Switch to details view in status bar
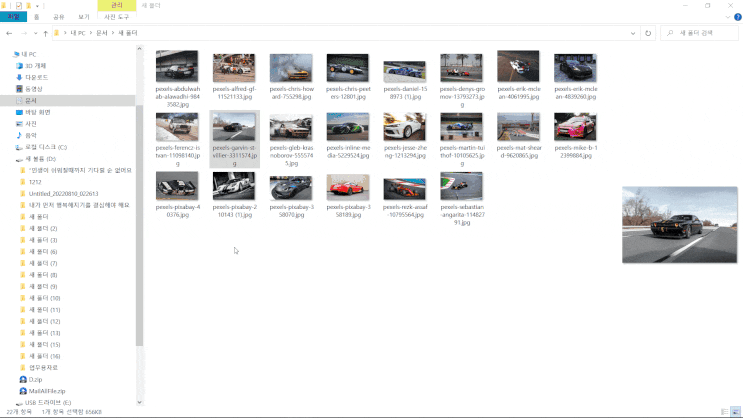 coord(725,412)
